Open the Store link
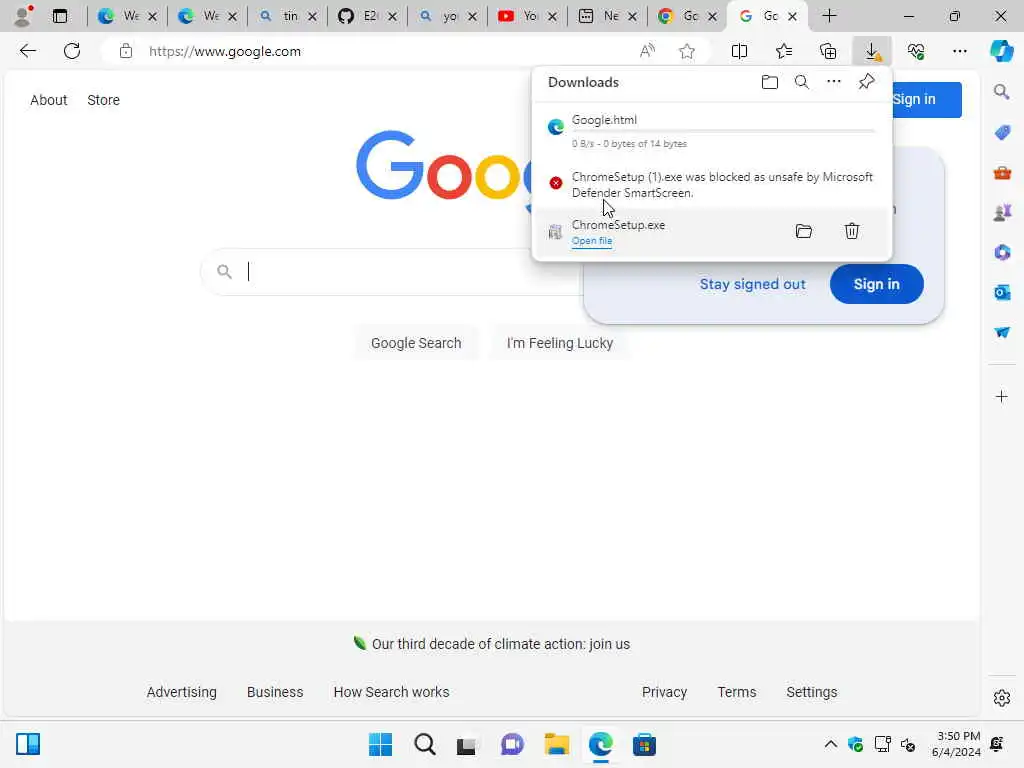The height and width of the screenshot is (768, 1024). [x=103, y=100]
